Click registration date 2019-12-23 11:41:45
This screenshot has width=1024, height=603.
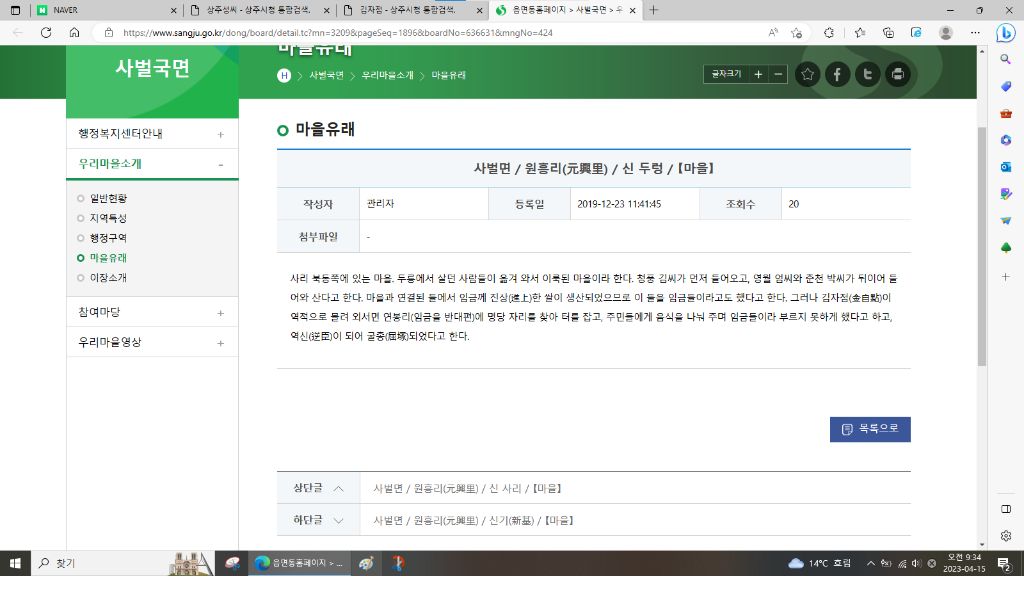pos(619,204)
